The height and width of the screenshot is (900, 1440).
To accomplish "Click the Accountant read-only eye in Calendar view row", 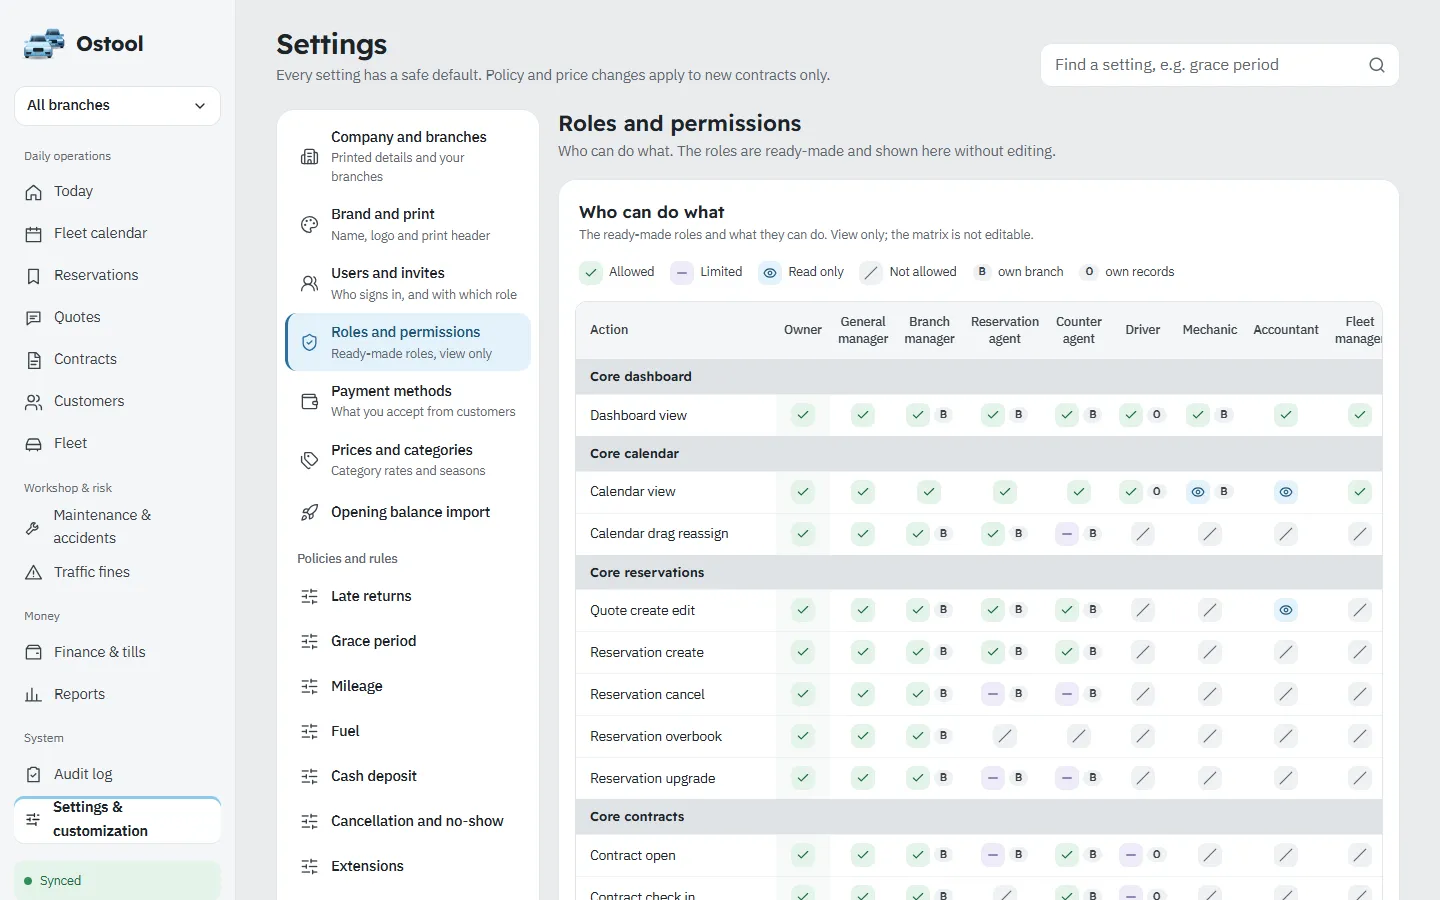I will [1286, 492].
